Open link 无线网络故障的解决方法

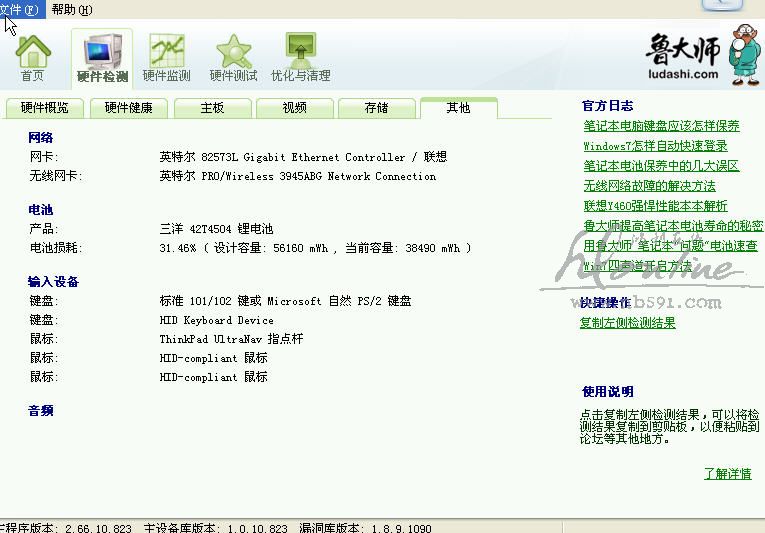click(x=649, y=186)
